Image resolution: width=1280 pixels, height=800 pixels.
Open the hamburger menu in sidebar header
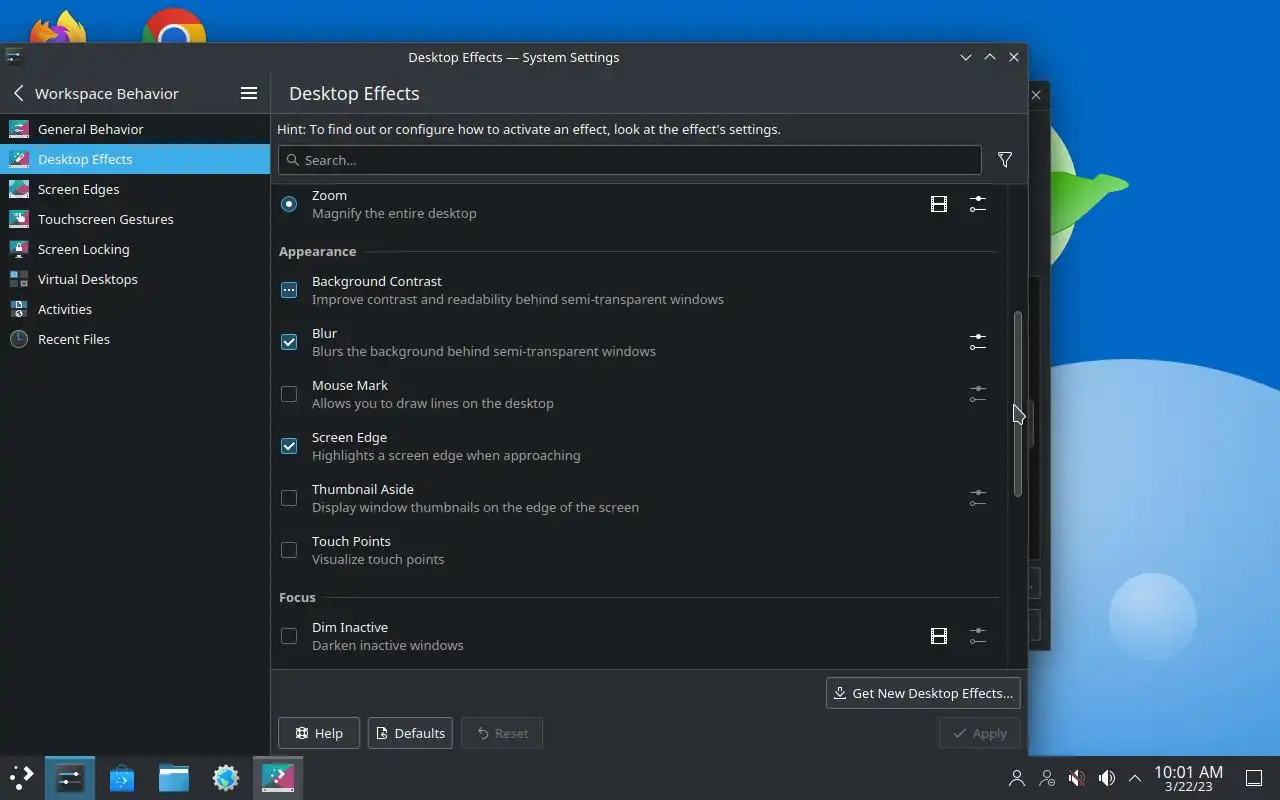click(x=249, y=93)
